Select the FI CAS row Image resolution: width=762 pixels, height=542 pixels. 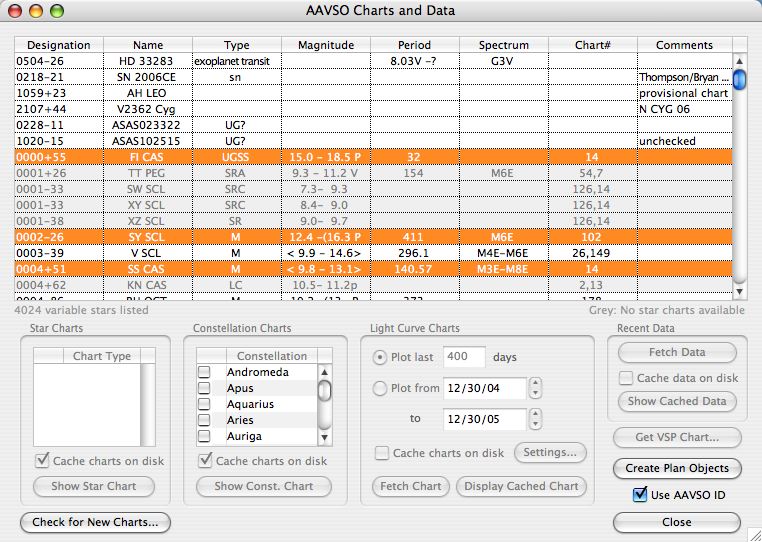[373, 157]
